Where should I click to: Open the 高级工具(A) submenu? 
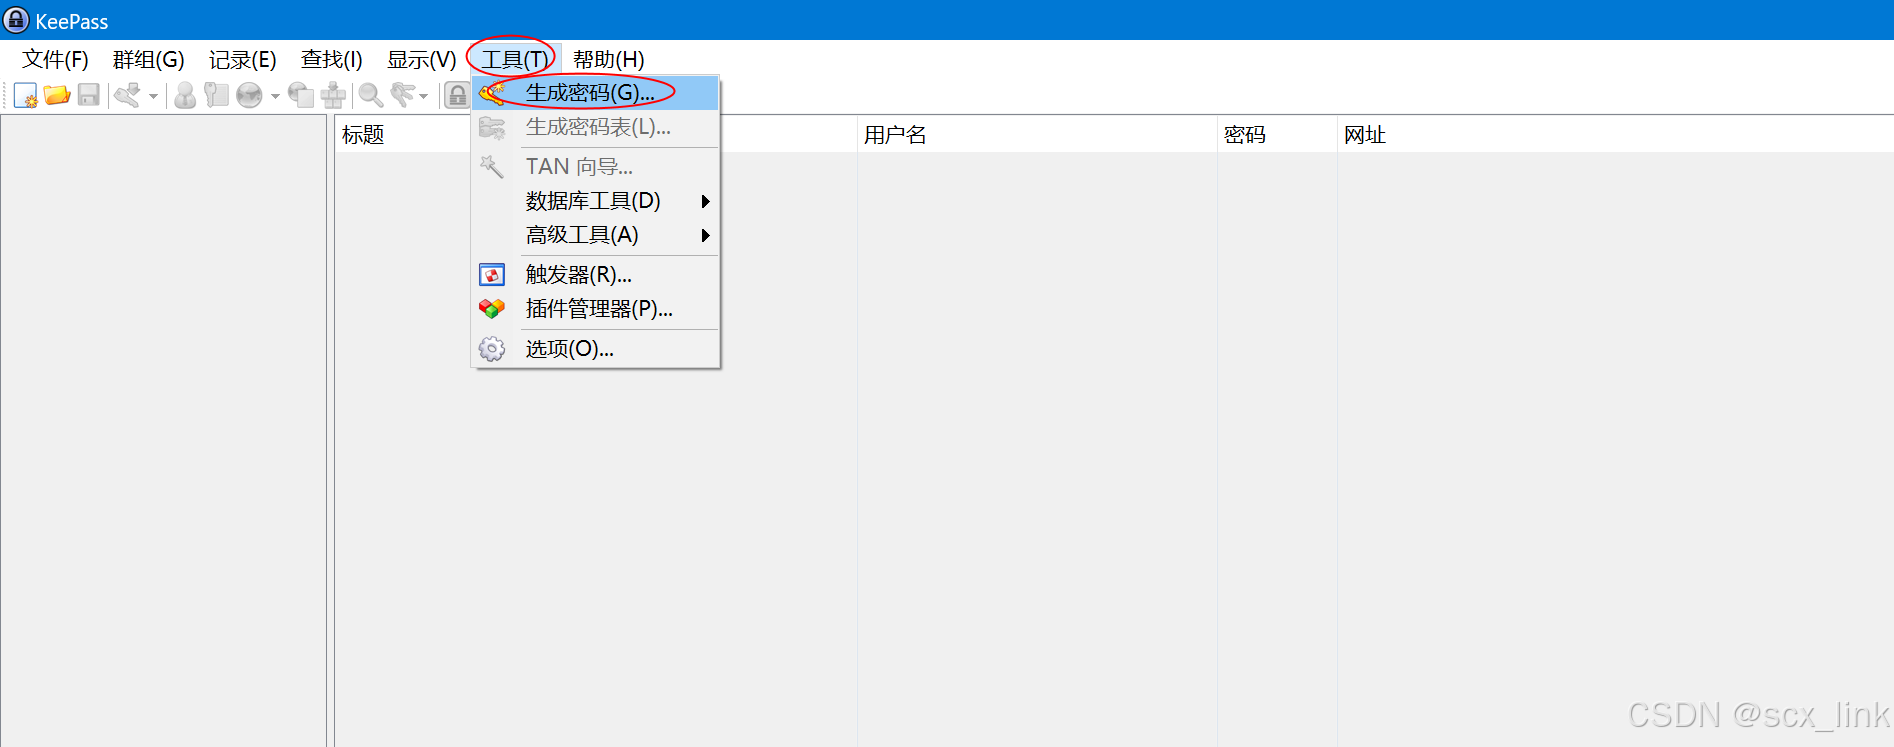[x=595, y=235]
